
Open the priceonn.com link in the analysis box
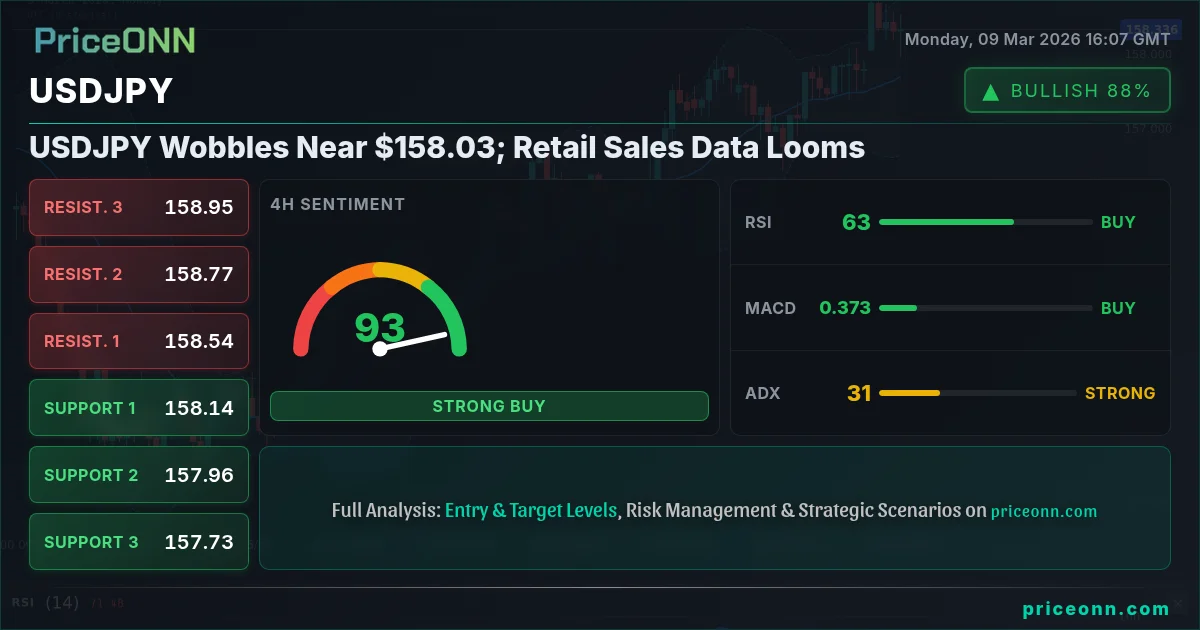[1044, 511]
